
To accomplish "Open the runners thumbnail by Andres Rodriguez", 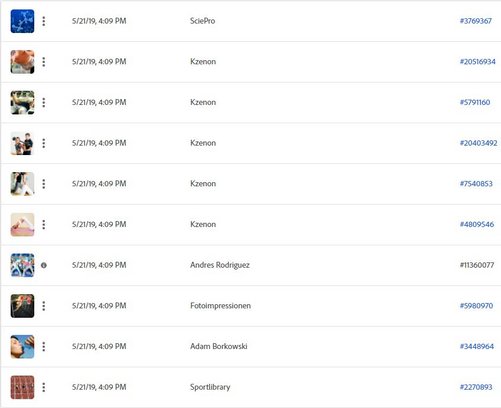I will (x=22, y=265).
